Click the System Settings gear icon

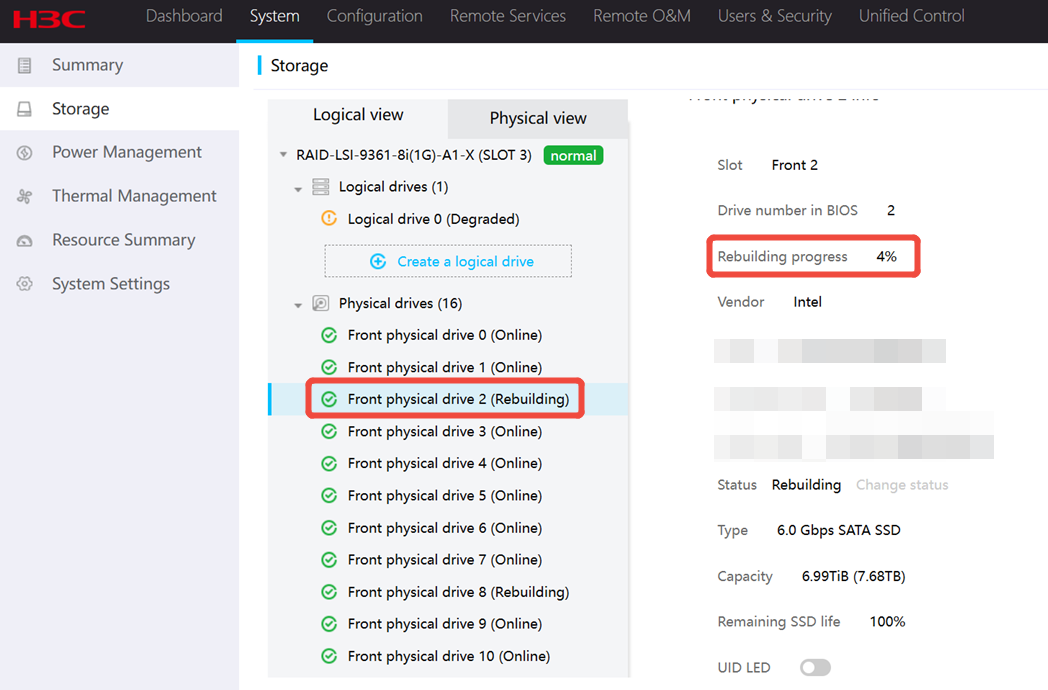click(25, 284)
